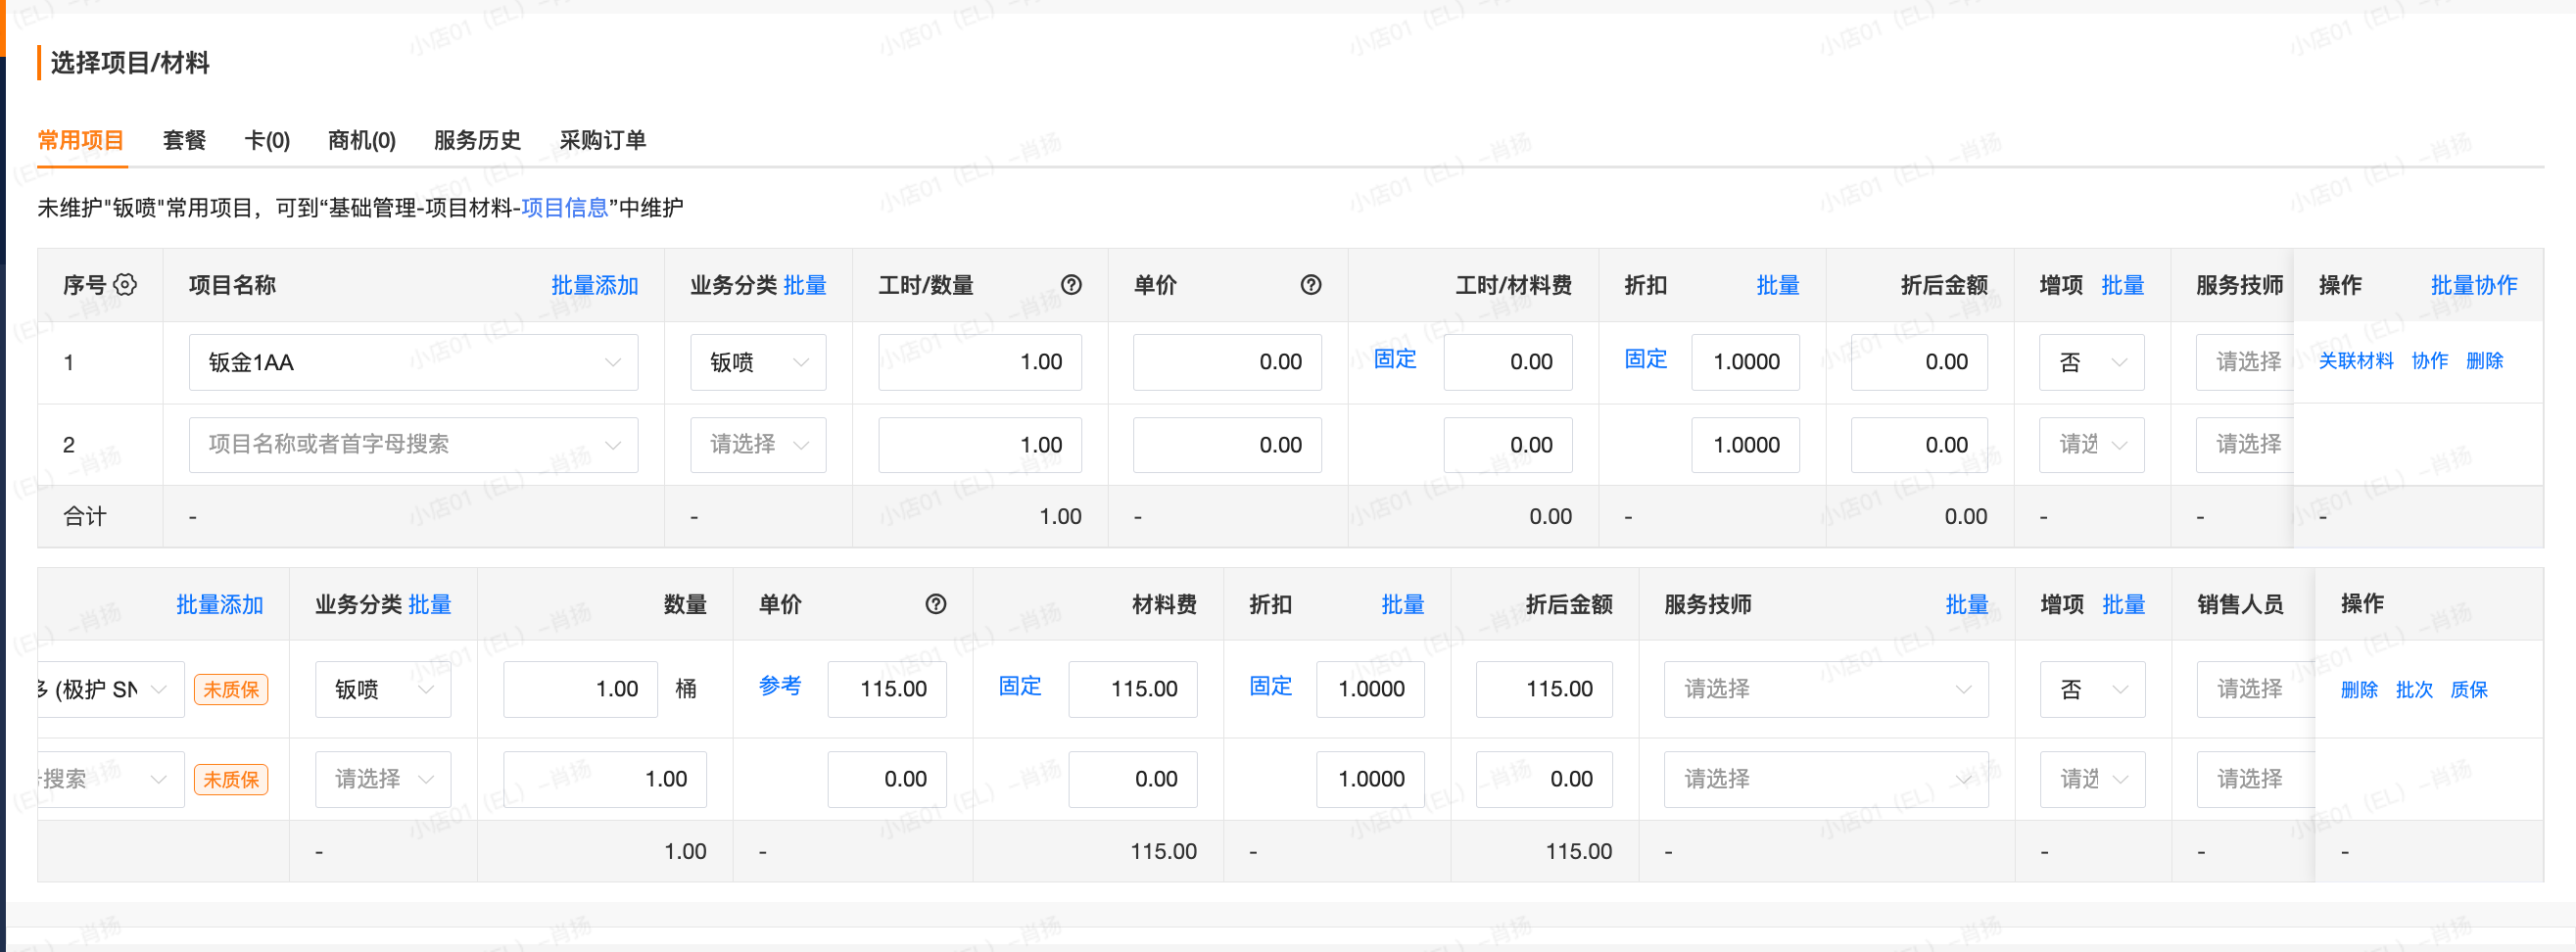Open the 钣金1AA project name dropdown
The width and height of the screenshot is (2576, 952).
coord(412,362)
